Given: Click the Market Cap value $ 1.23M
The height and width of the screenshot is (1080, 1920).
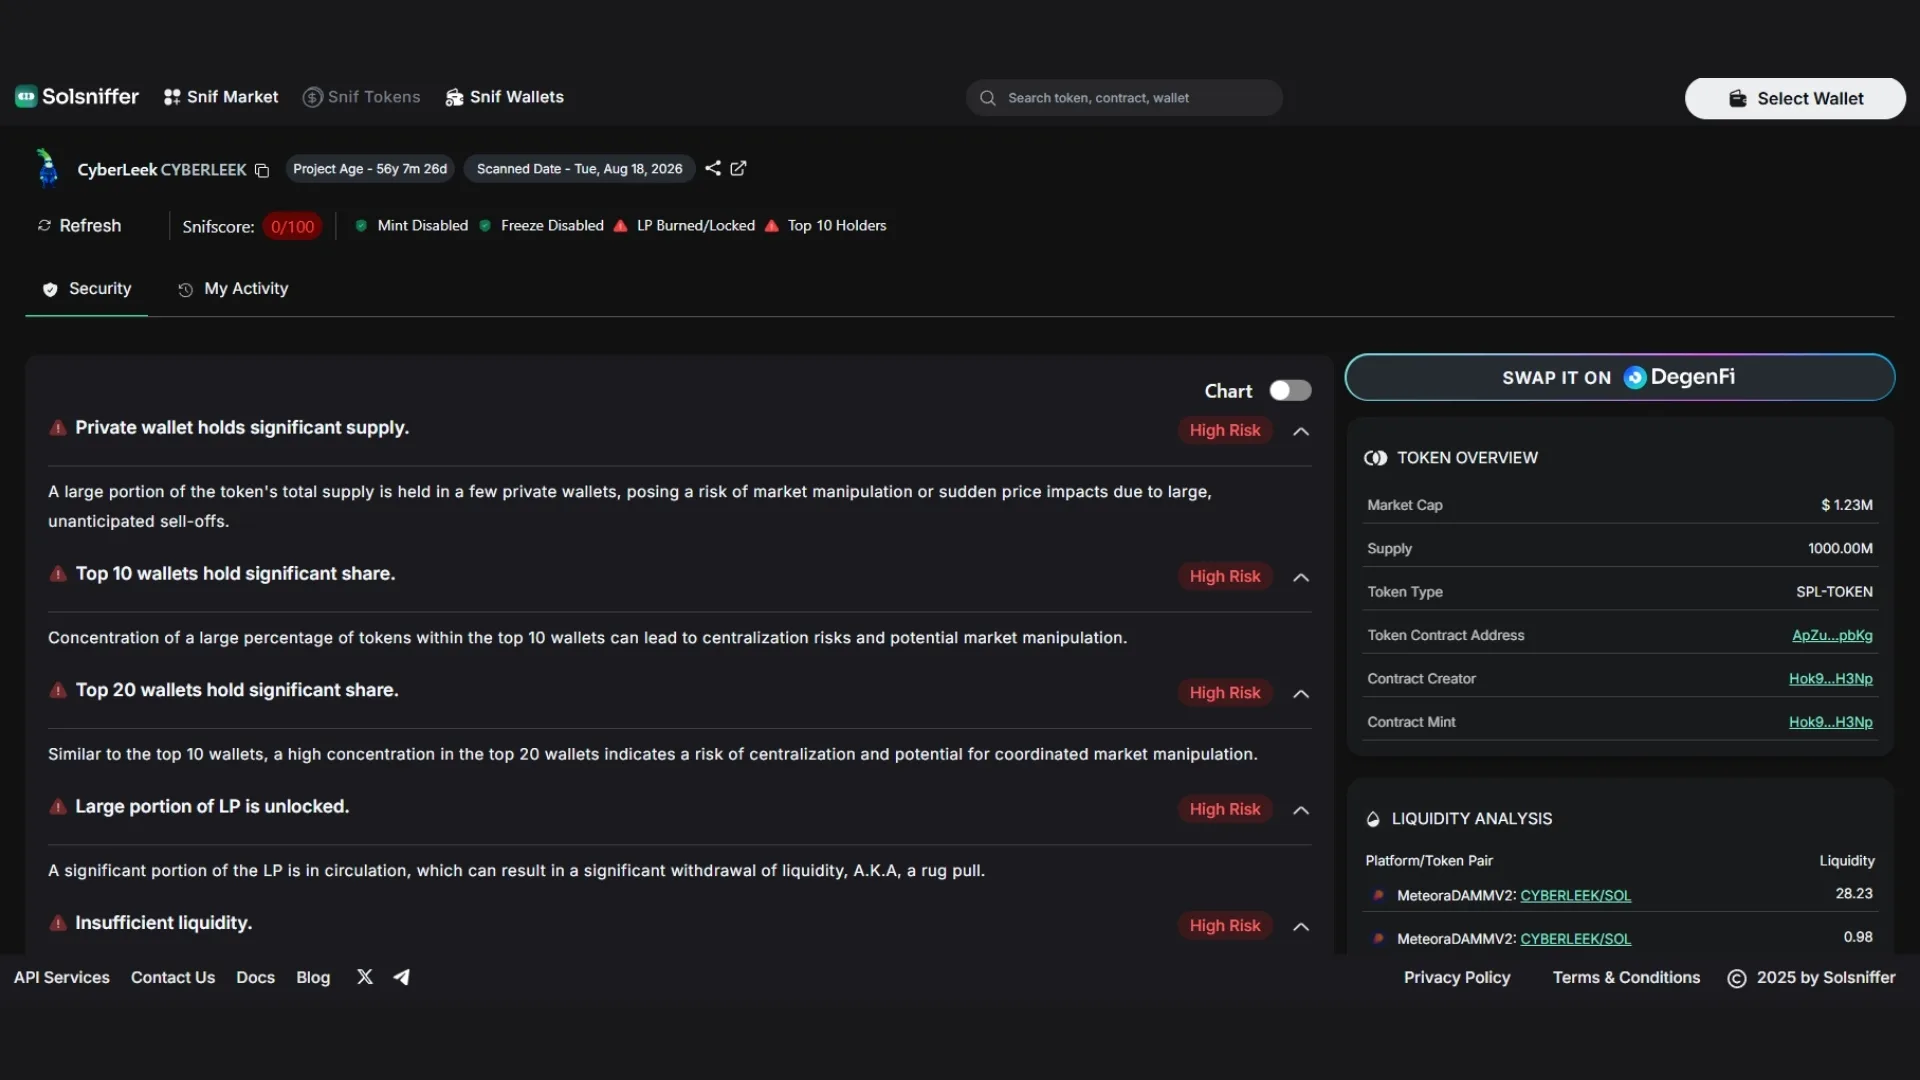Looking at the screenshot, I should [1847, 505].
